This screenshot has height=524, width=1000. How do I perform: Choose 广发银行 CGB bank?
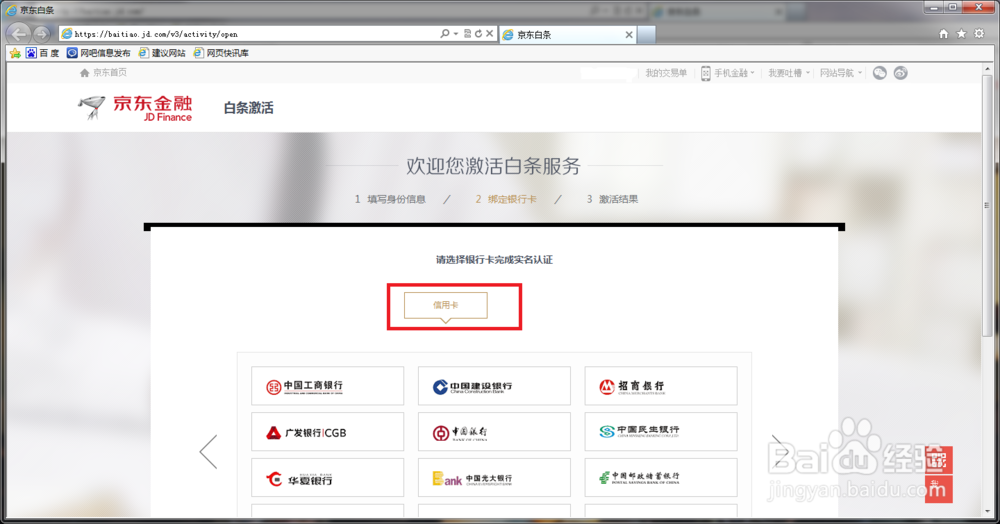(327, 432)
